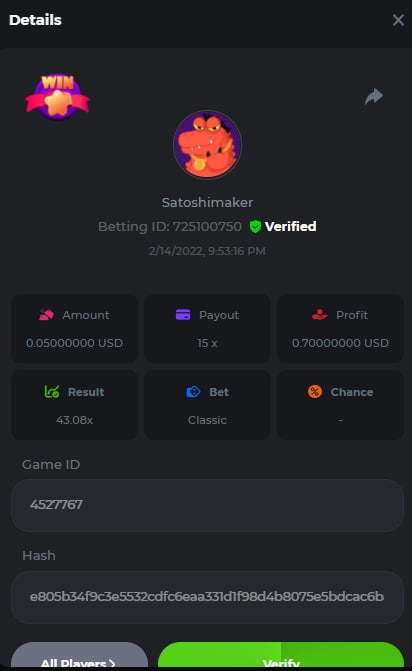Click the Hash value field
The width and height of the screenshot is (412, 671).
(x=207, y=597)
